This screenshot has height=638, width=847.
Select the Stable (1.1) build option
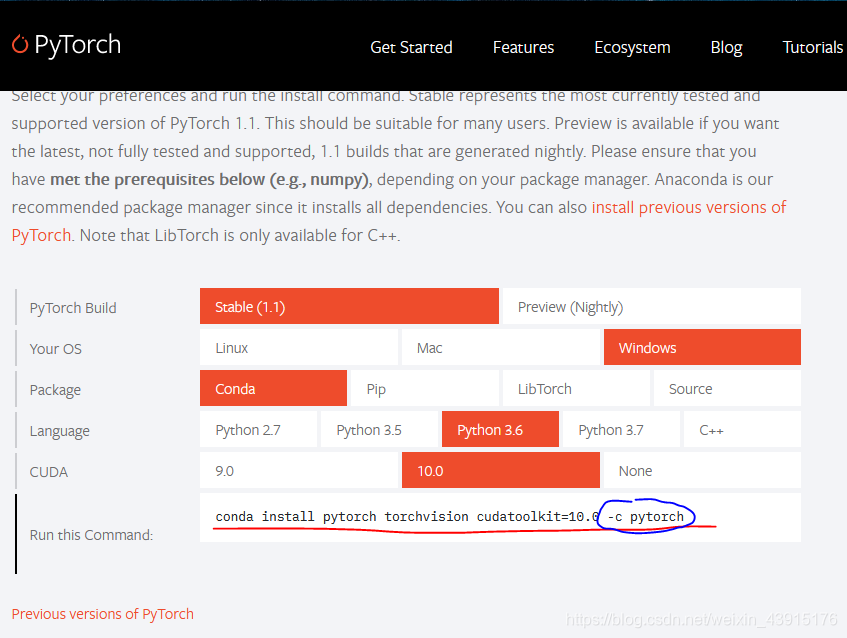coord(349,306)
